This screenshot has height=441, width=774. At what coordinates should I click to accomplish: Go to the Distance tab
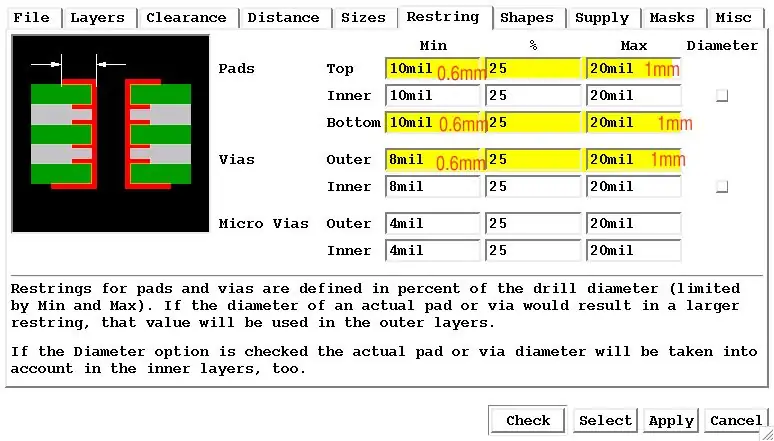[285, 18]
